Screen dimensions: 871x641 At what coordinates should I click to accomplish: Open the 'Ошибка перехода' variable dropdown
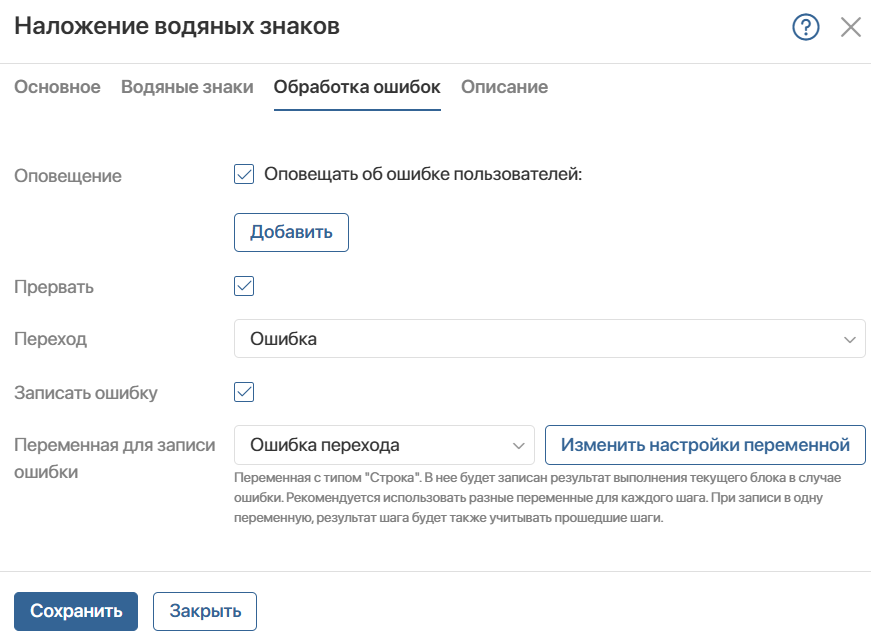pyautogui.click(x=384, y=445)
